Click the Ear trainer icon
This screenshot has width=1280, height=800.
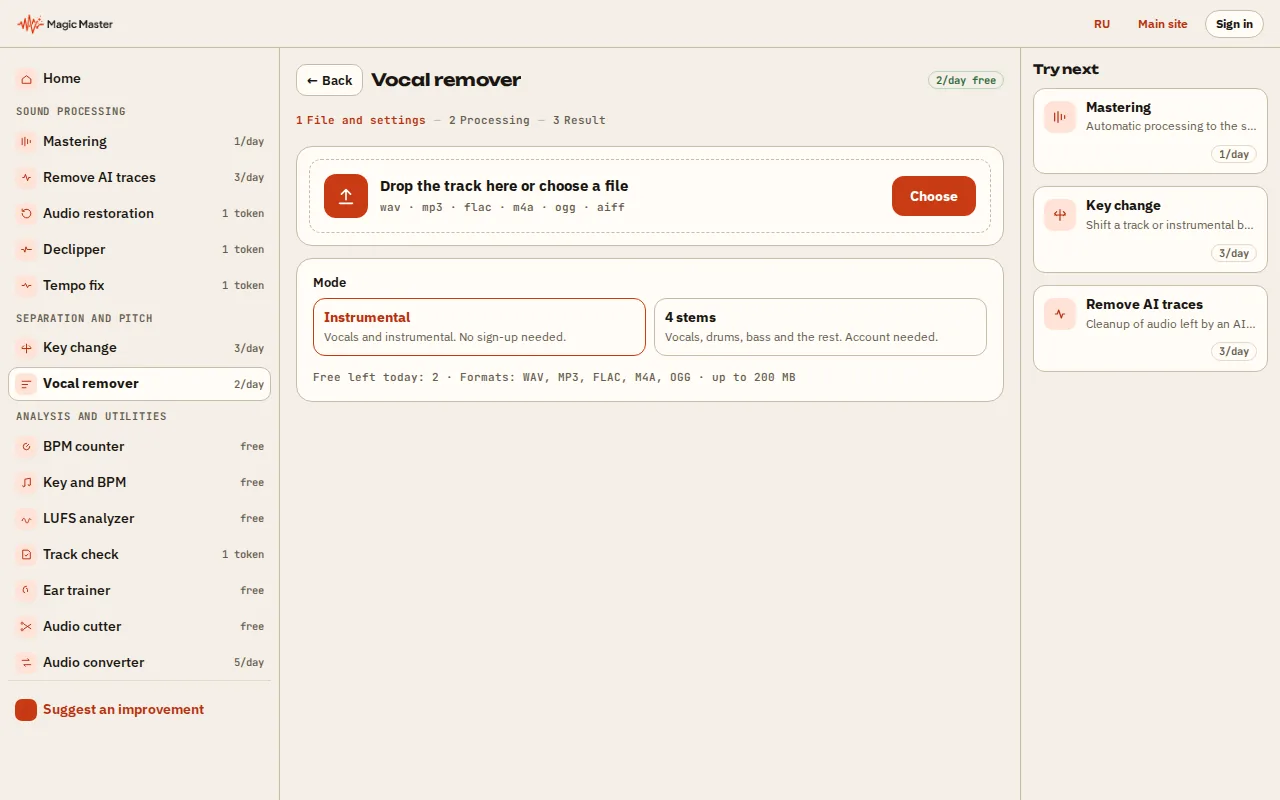[x=26, y=591]
